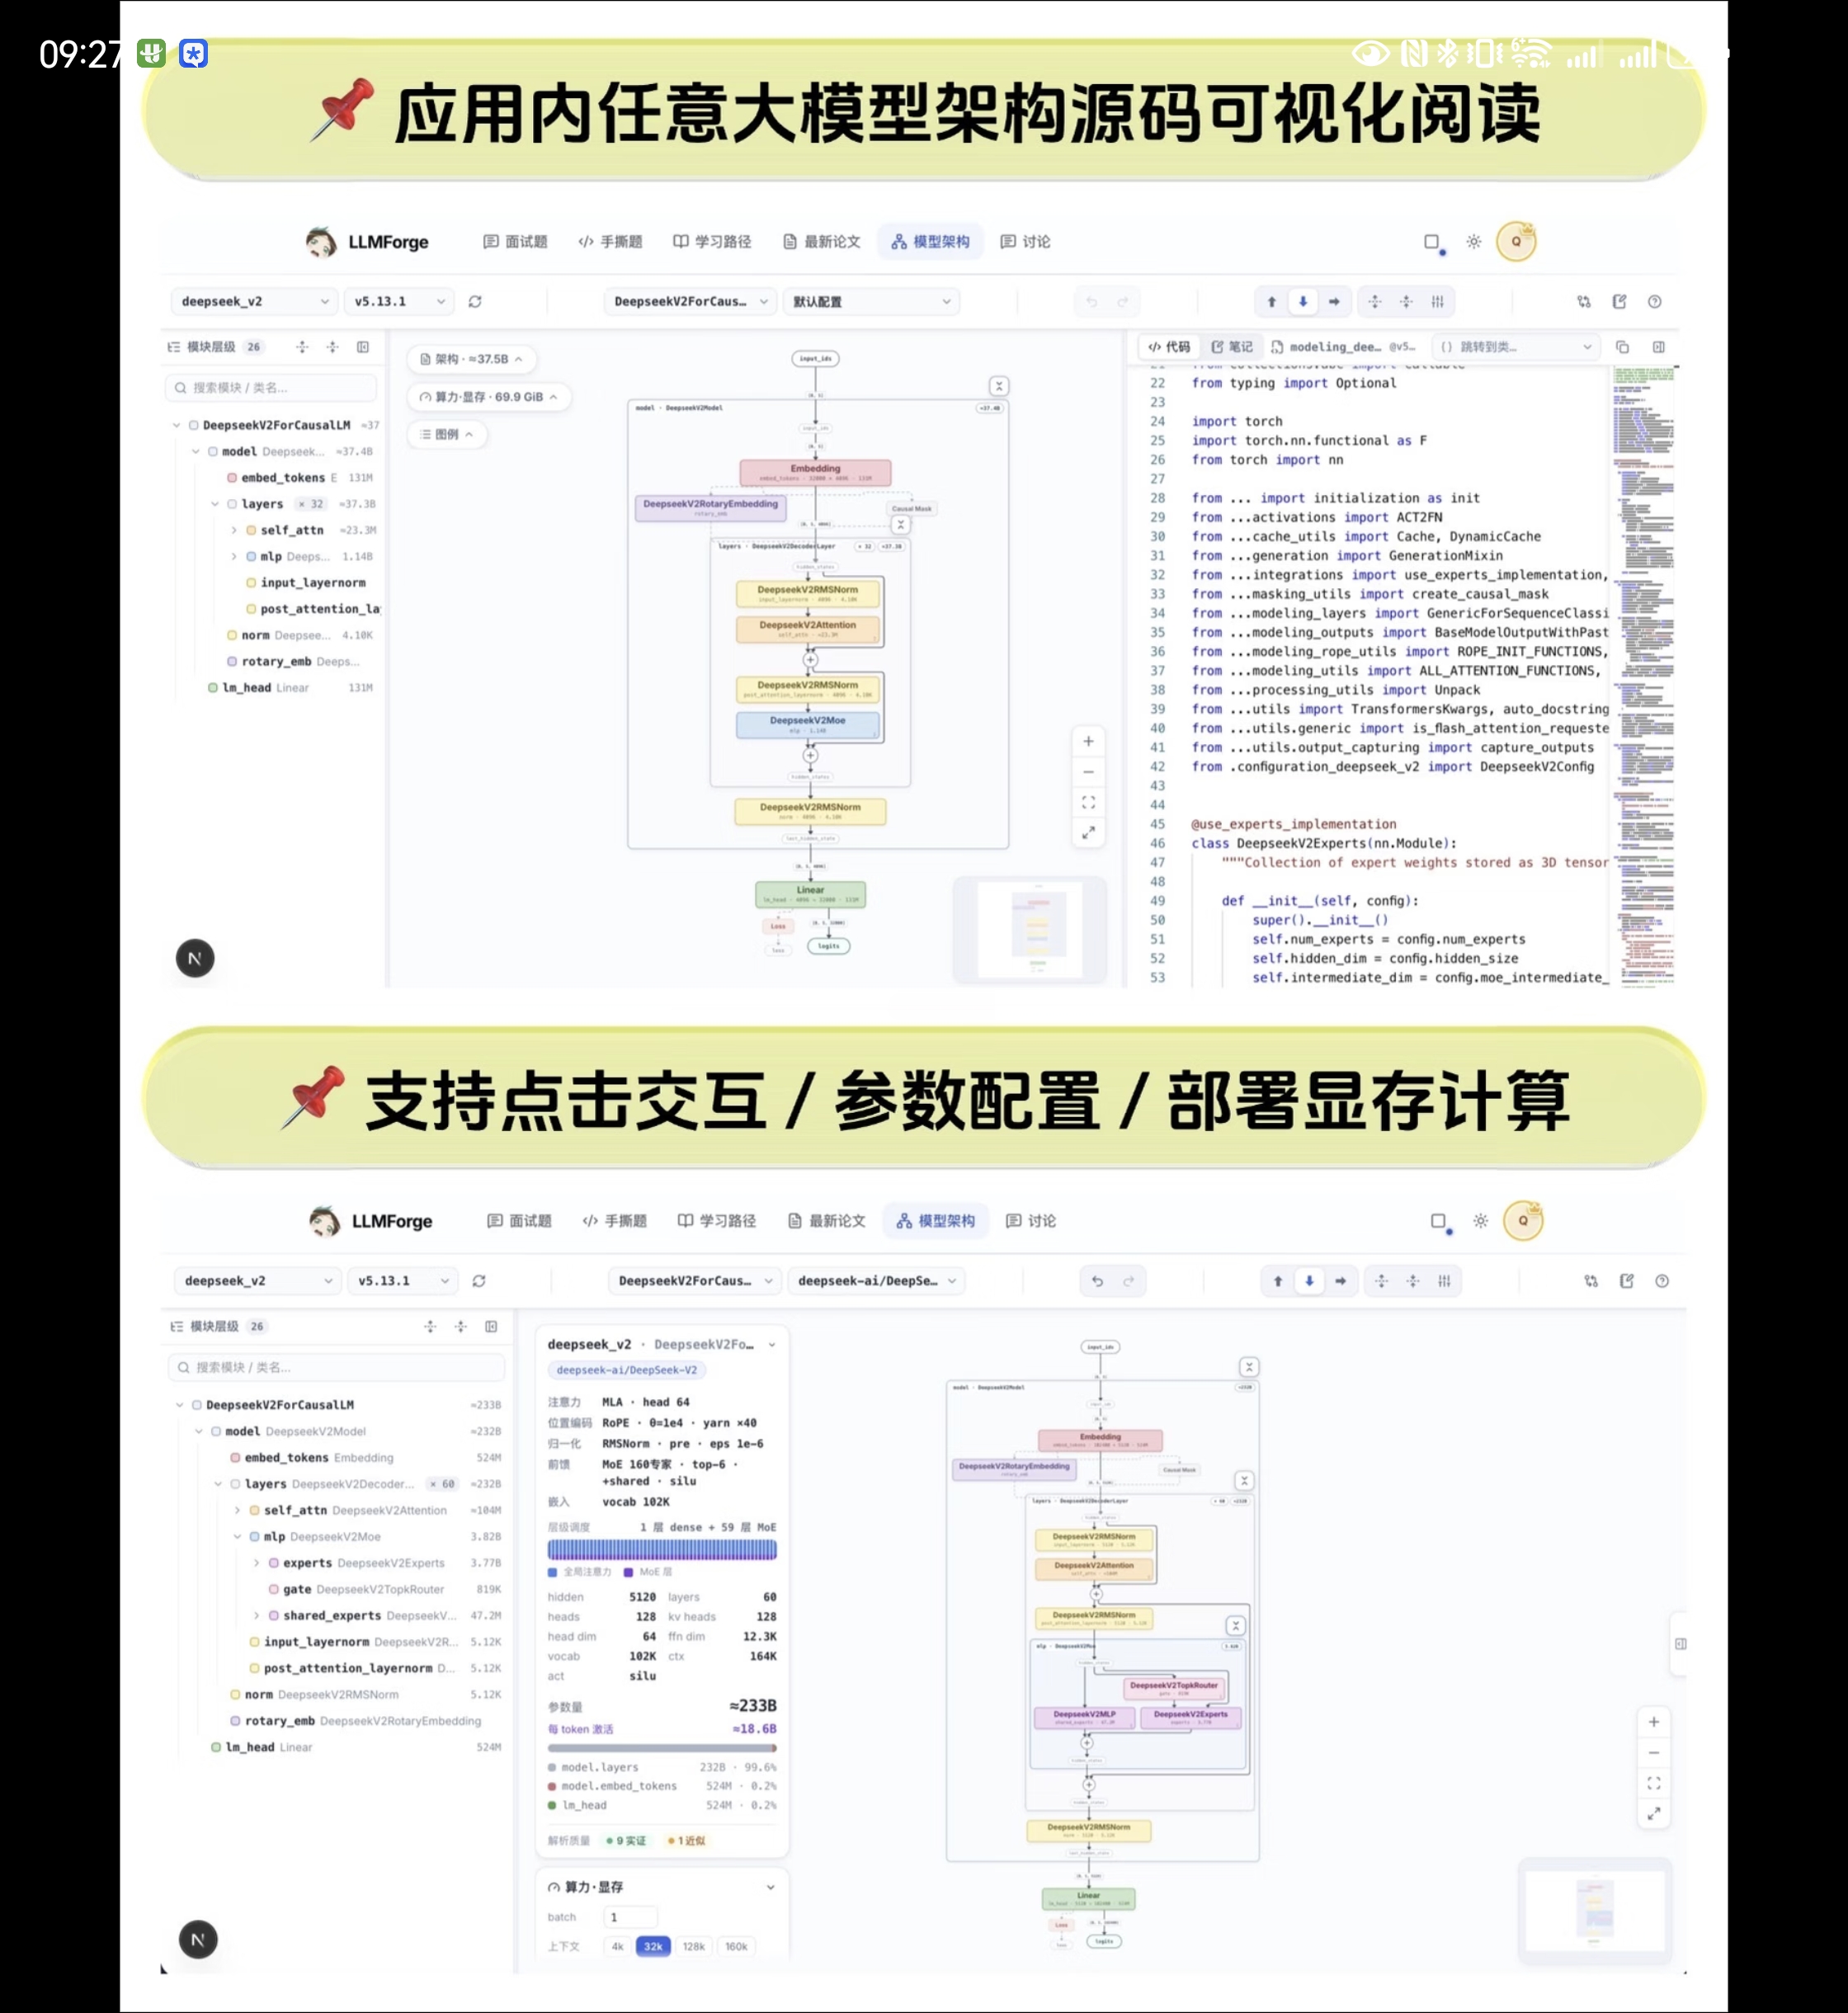Expand the bottom screenshot diagram to fullscreen
This screenshot has height=2013, width=1848.
(x=1654, y=1814)
